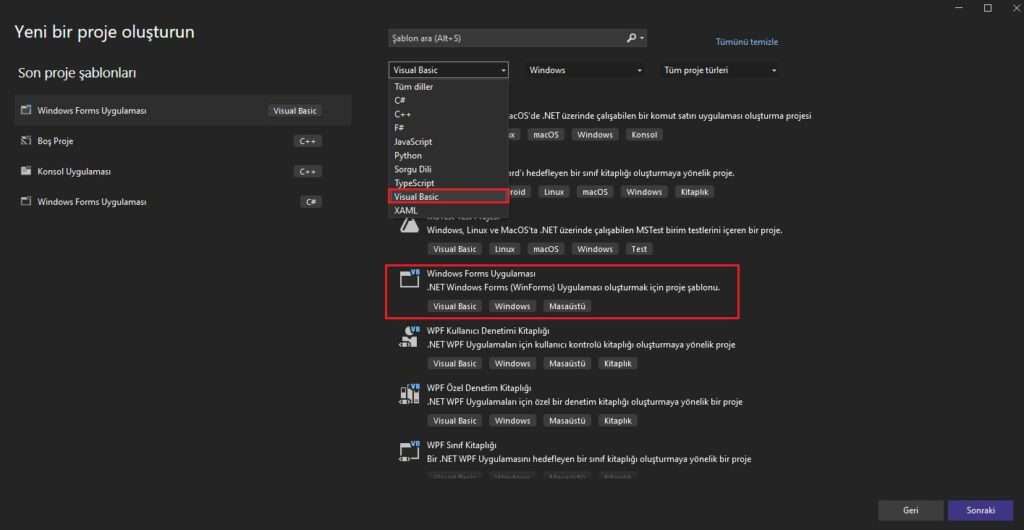Focus the Şablon ara search field
Viewport: 1024px width, 530px height.
point(505,38)
